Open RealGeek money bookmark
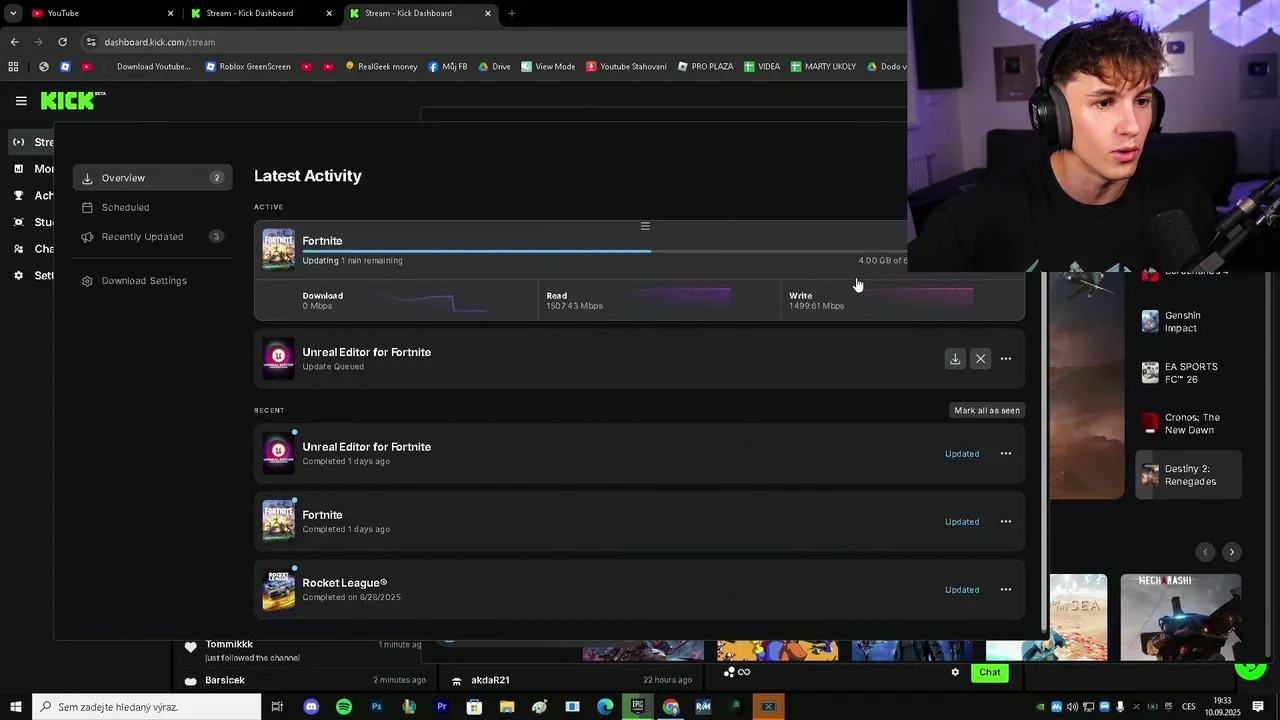Image resolution: width=1280 pixels, height=720 pixels. click(x=381, y=67)
